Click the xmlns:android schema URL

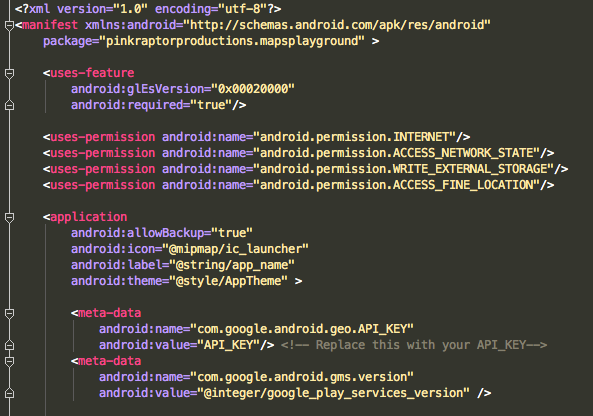click(x=337, y=25)
